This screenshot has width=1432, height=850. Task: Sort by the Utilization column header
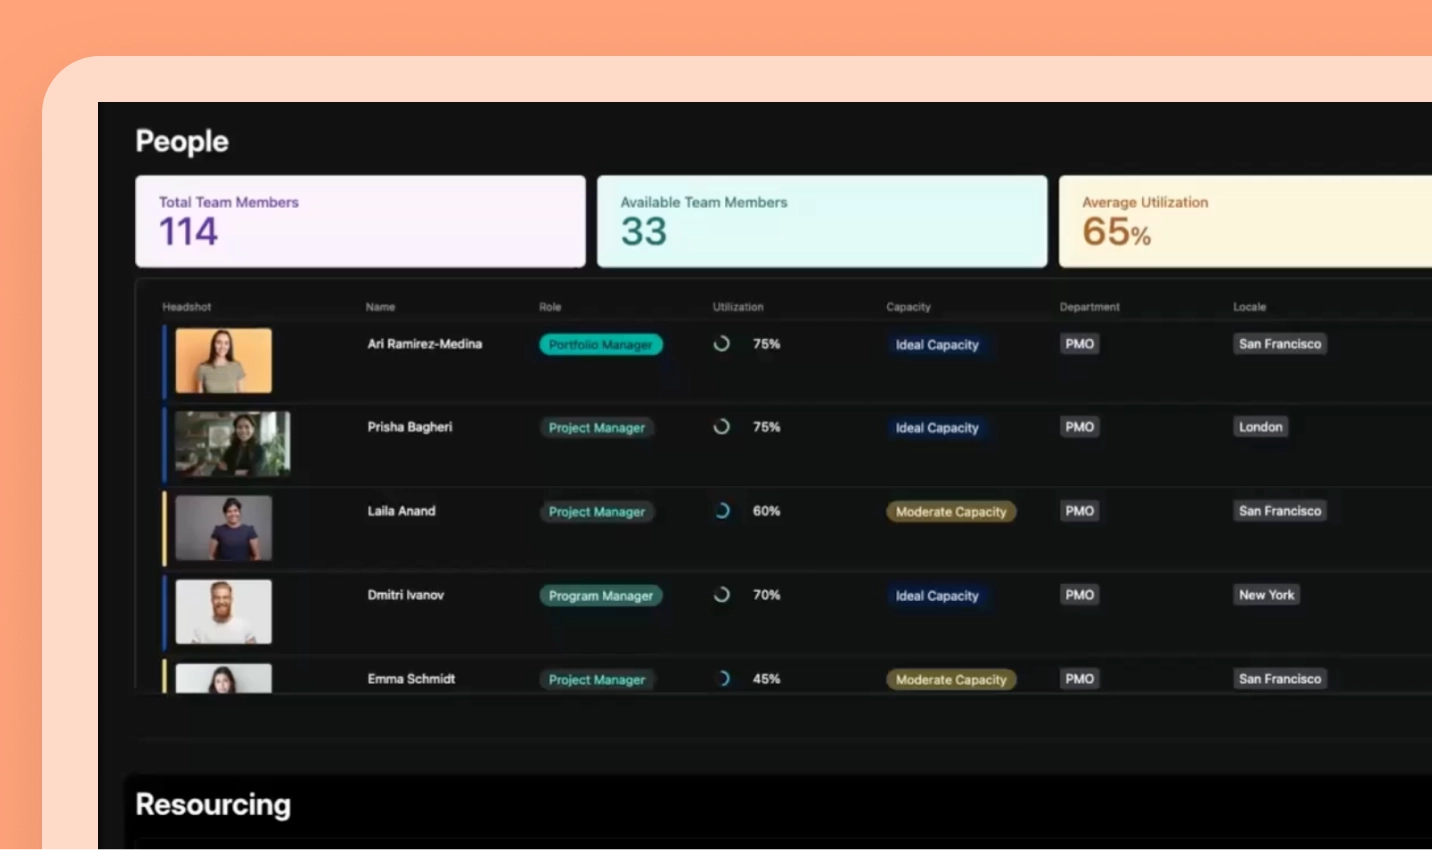pos(737,307)
